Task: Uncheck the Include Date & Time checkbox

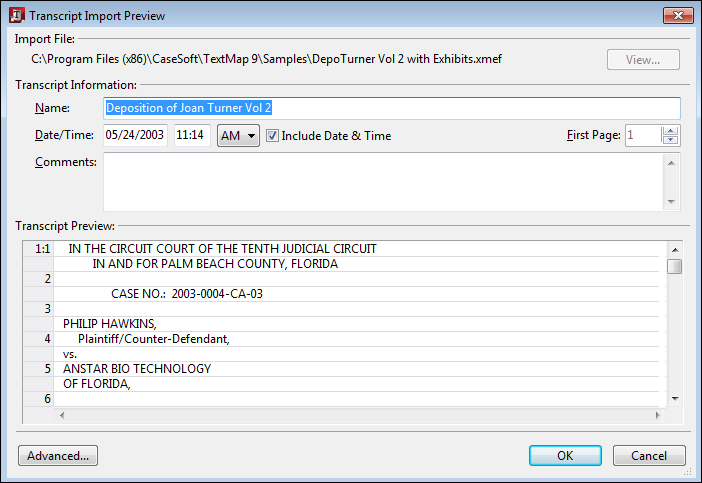Action: [272, 136]
